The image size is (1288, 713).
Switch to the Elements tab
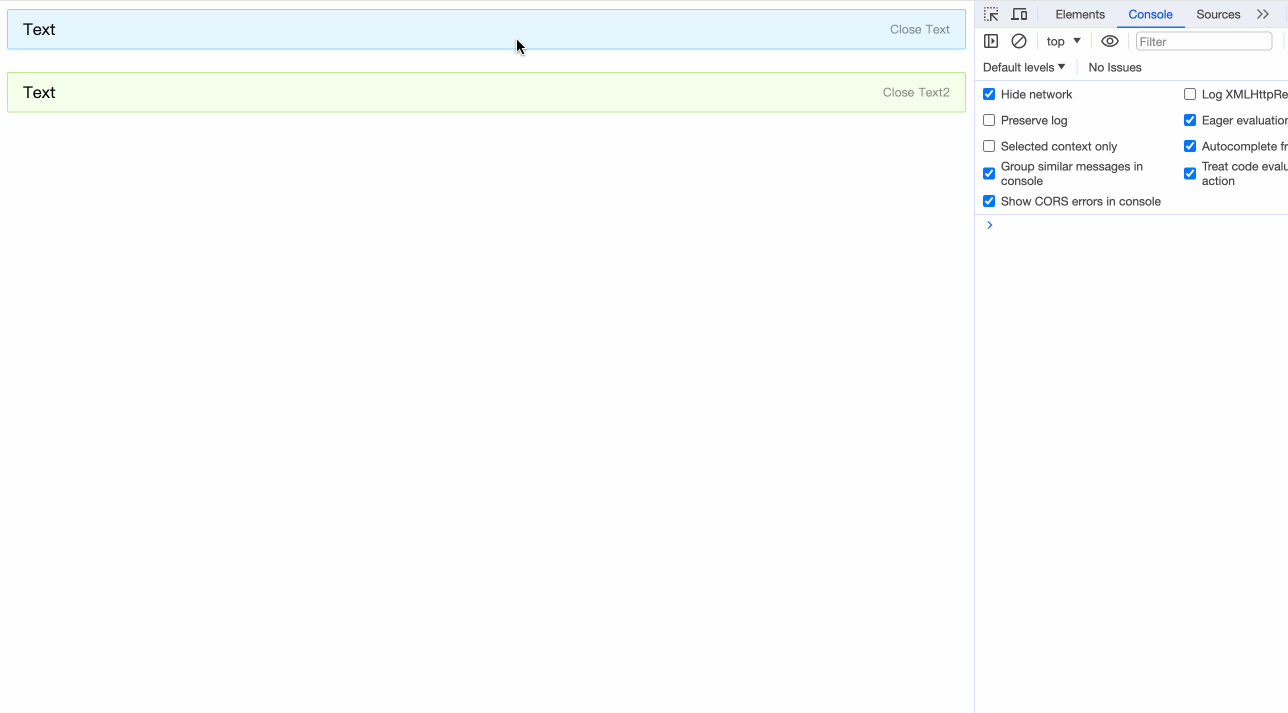(x=1080, y=14)
